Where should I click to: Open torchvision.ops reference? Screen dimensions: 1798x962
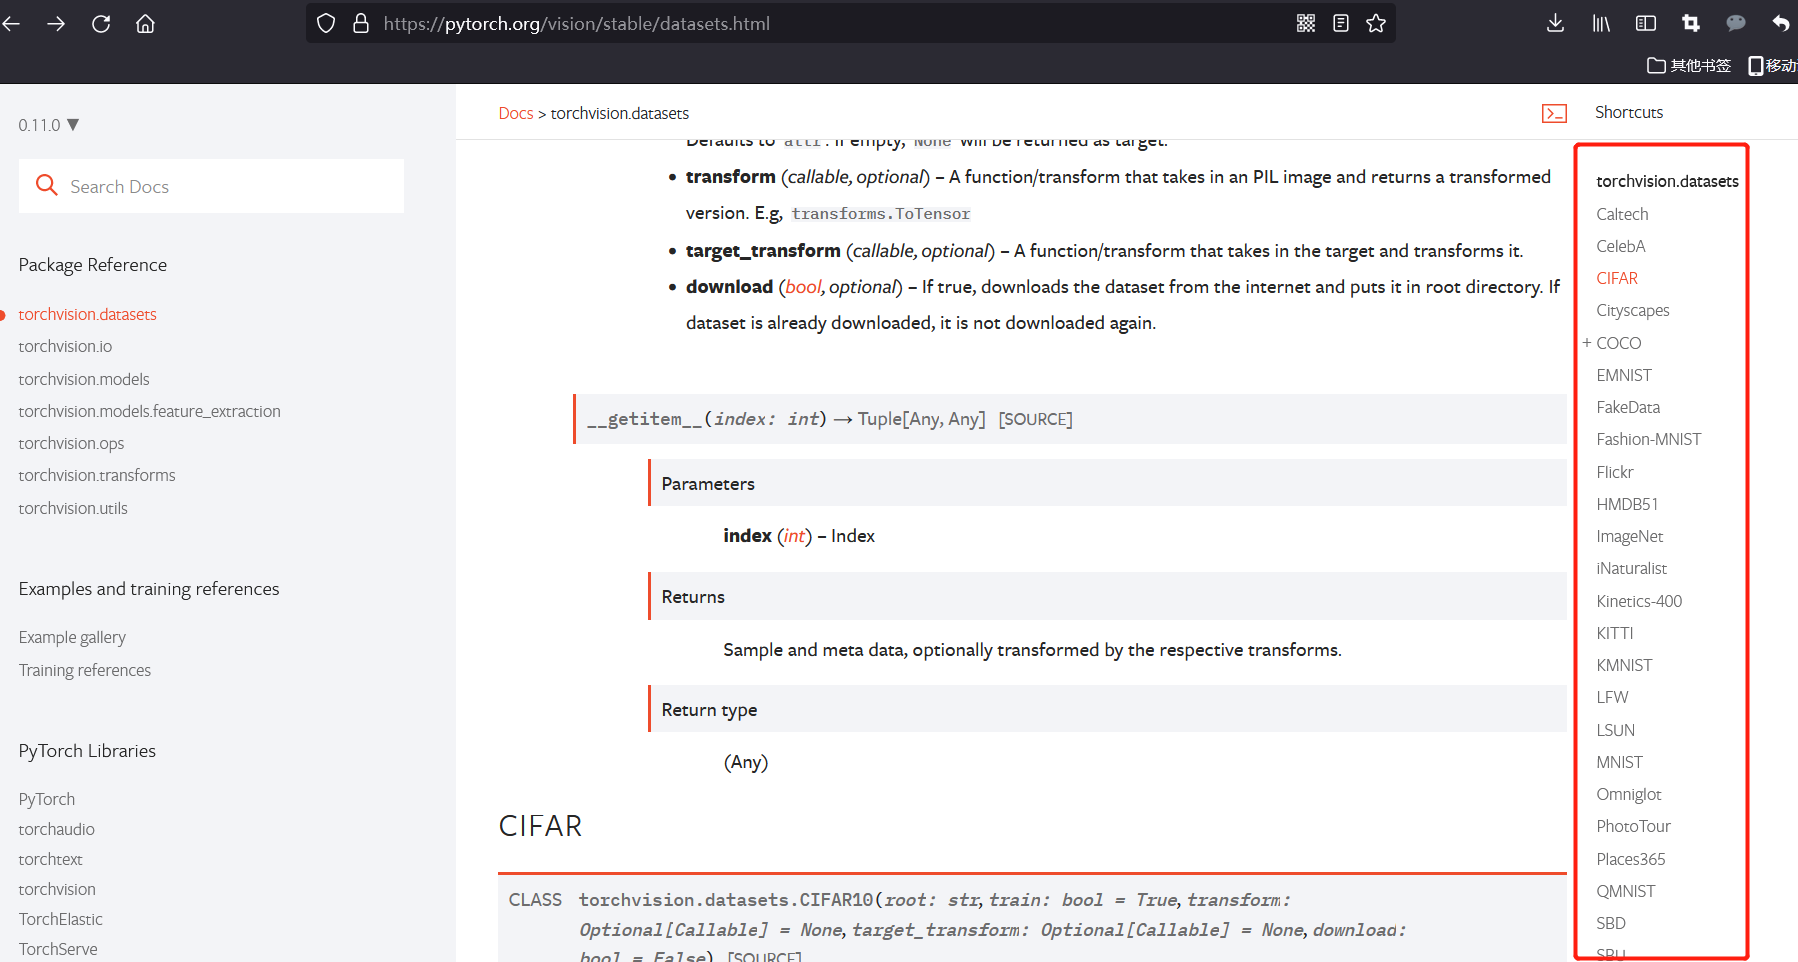[71, 443]
